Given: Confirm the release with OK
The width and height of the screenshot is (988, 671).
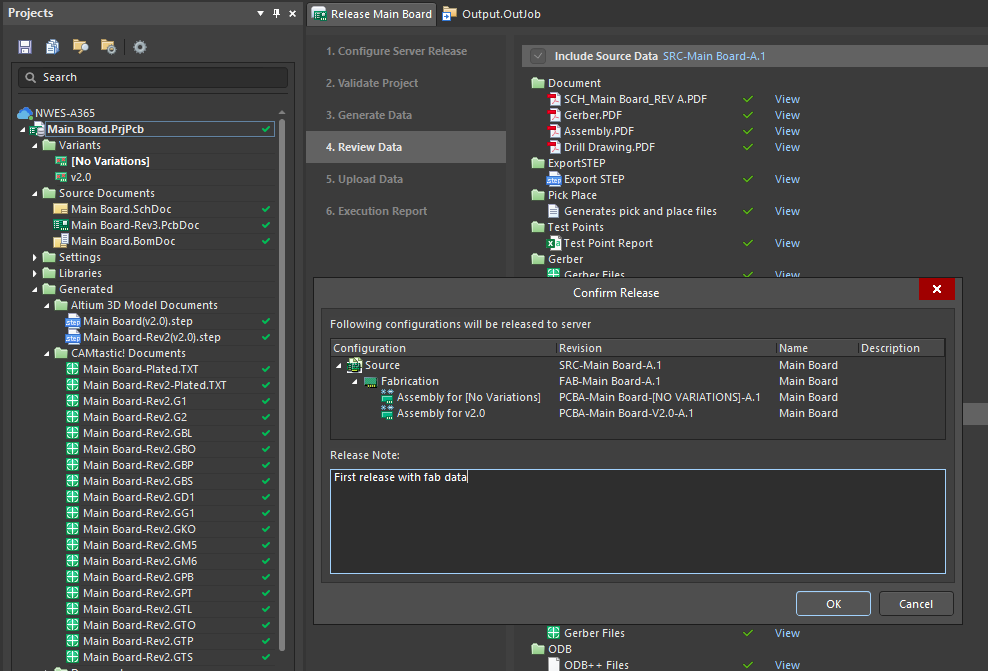Looking at the screenshot, I should [833, 604].
